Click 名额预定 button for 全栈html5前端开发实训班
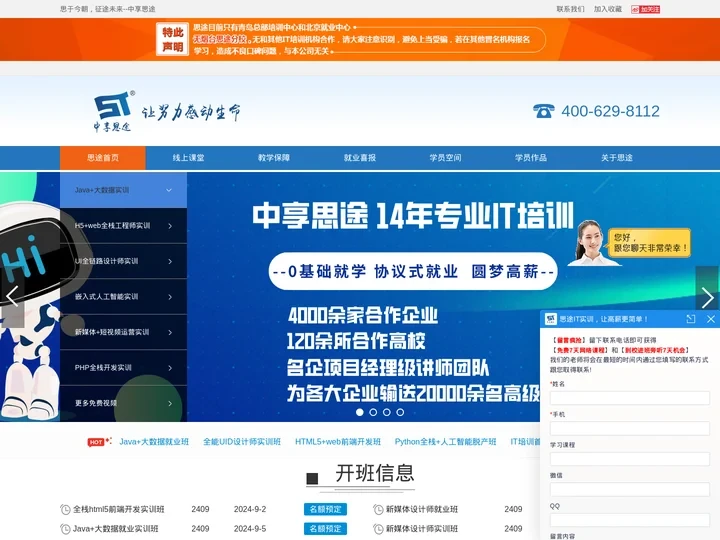 (325, 509)
